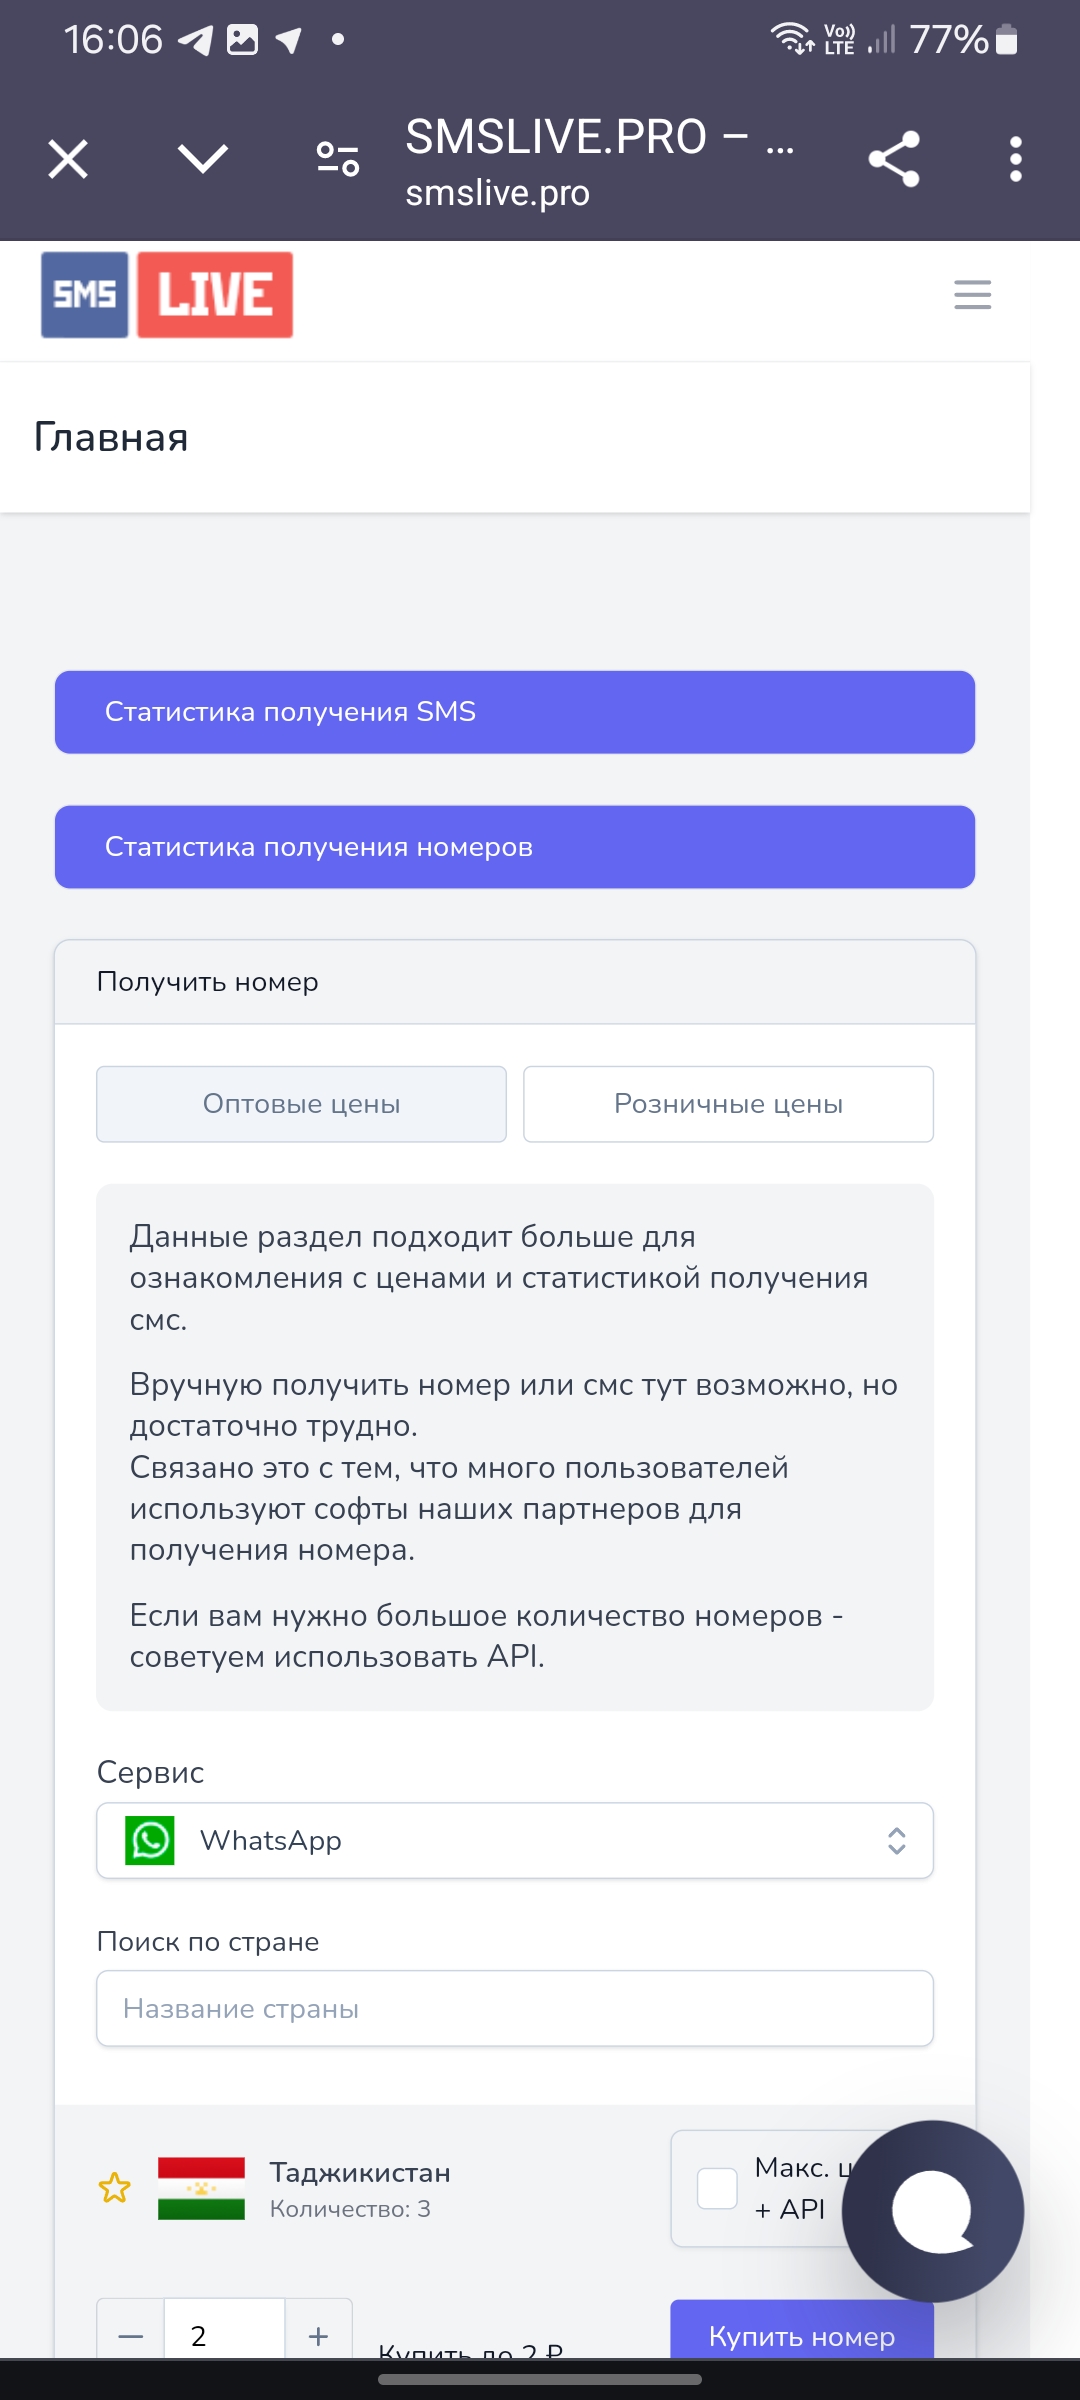Switch to Оптовые цены tab

pos(301,1104)
